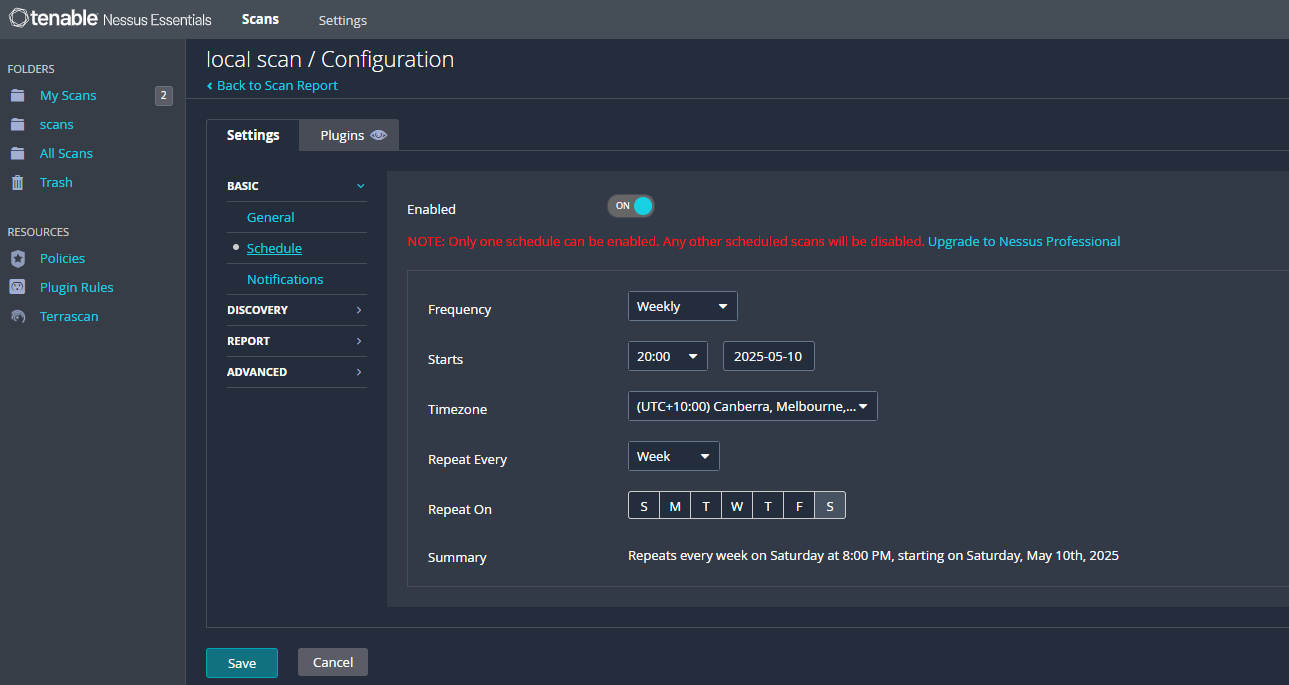
Task: Collapse the BASIC section
Action: (297, 186)
